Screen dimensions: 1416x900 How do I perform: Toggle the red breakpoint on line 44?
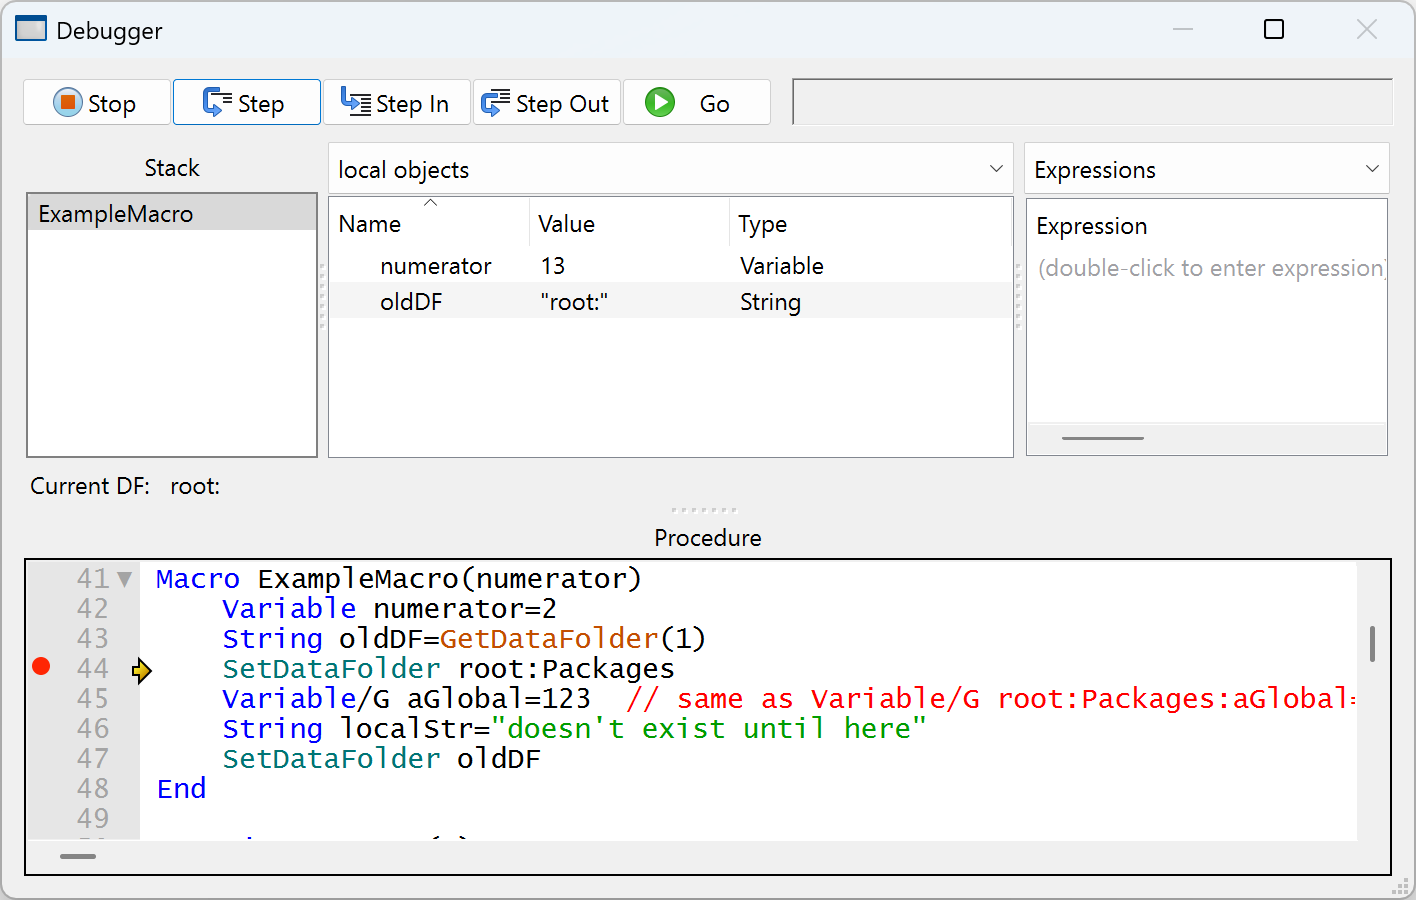41,667
